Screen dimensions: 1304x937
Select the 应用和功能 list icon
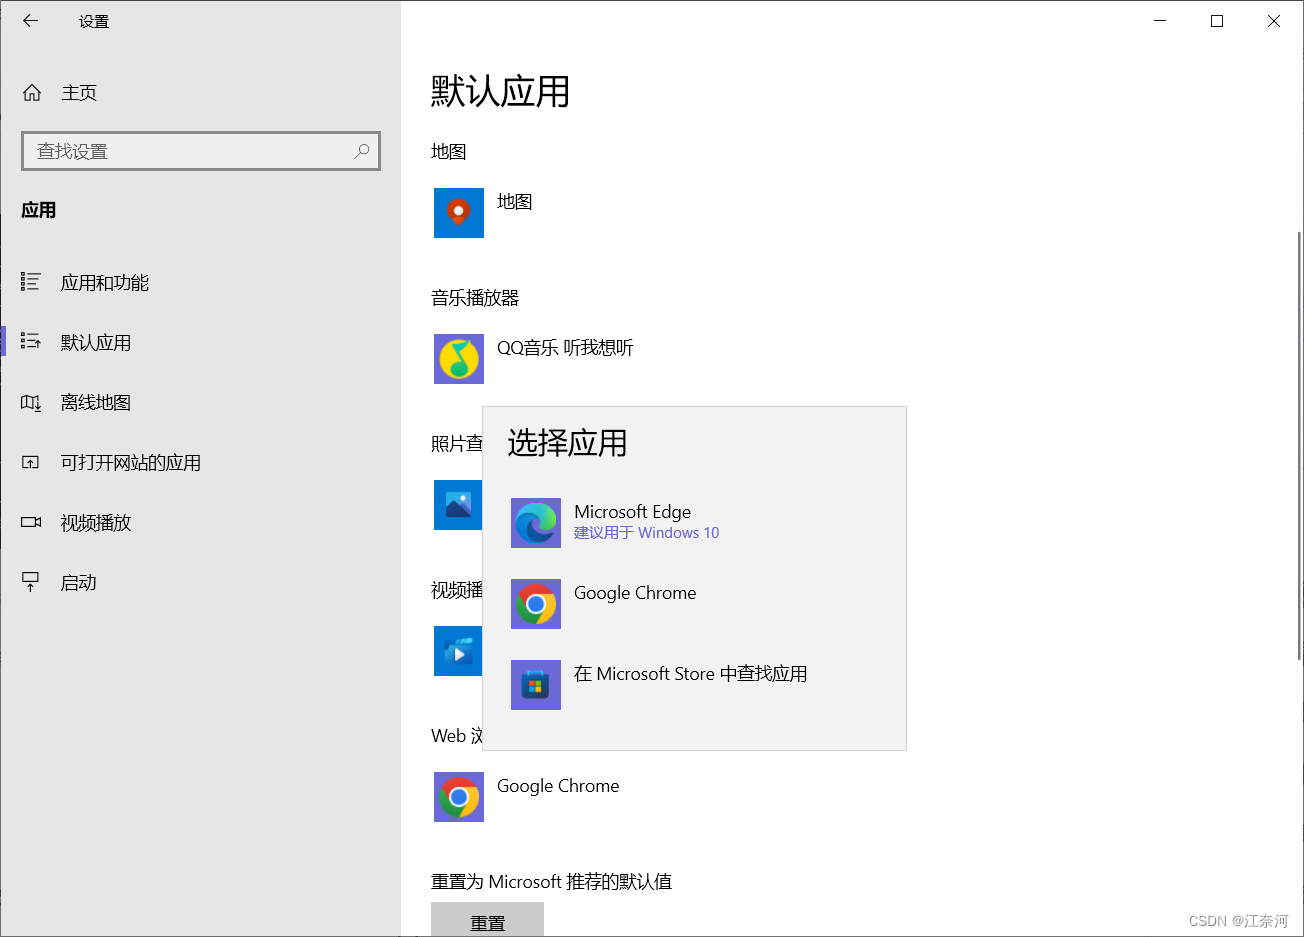31,283
